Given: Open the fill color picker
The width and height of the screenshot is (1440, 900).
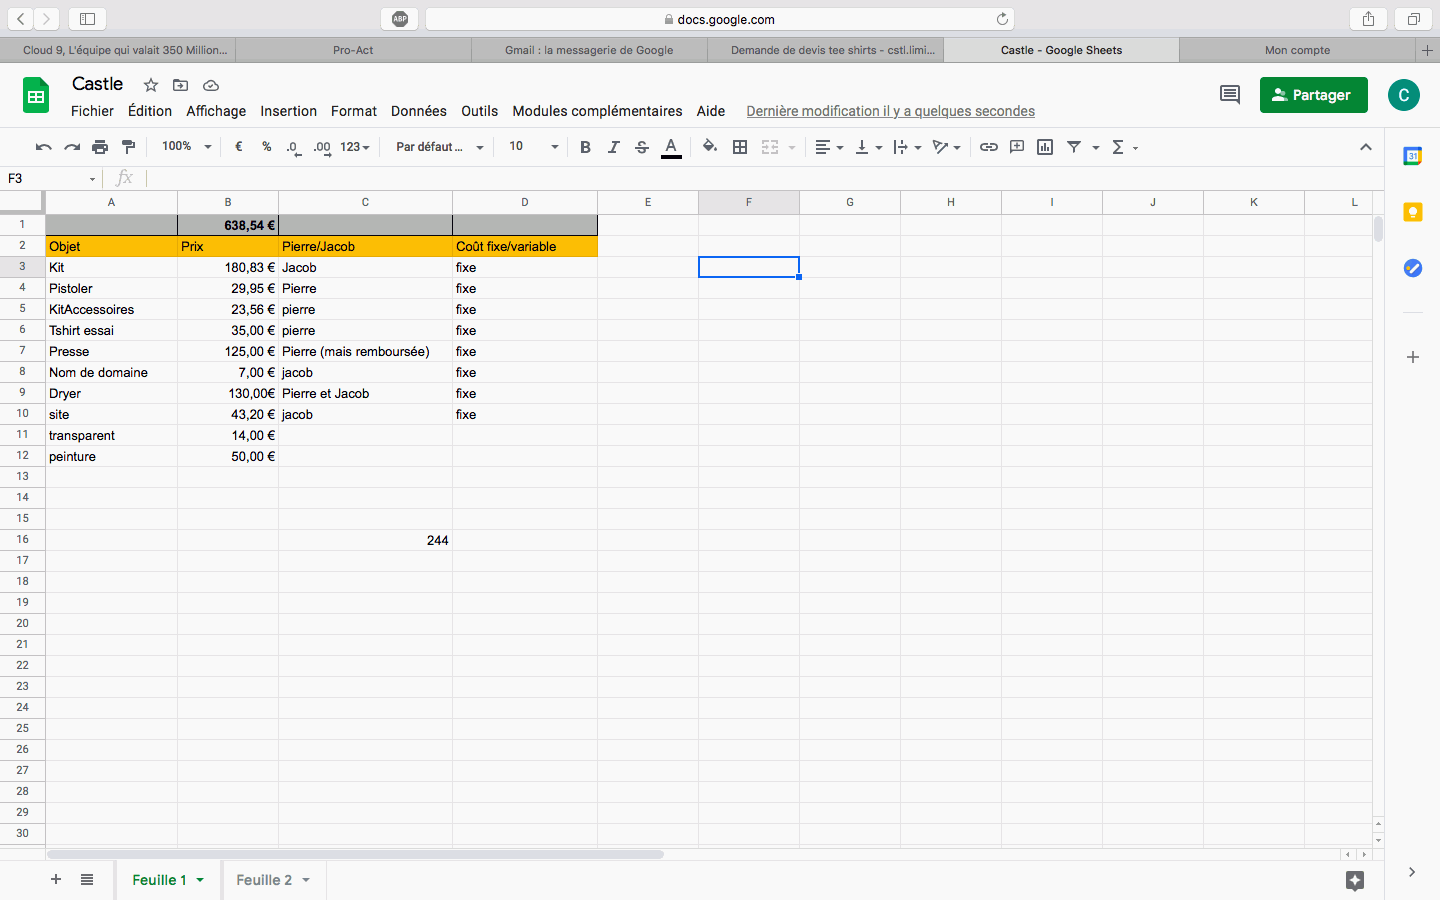Looking at the screenshot, I should [x=709, y=147].
